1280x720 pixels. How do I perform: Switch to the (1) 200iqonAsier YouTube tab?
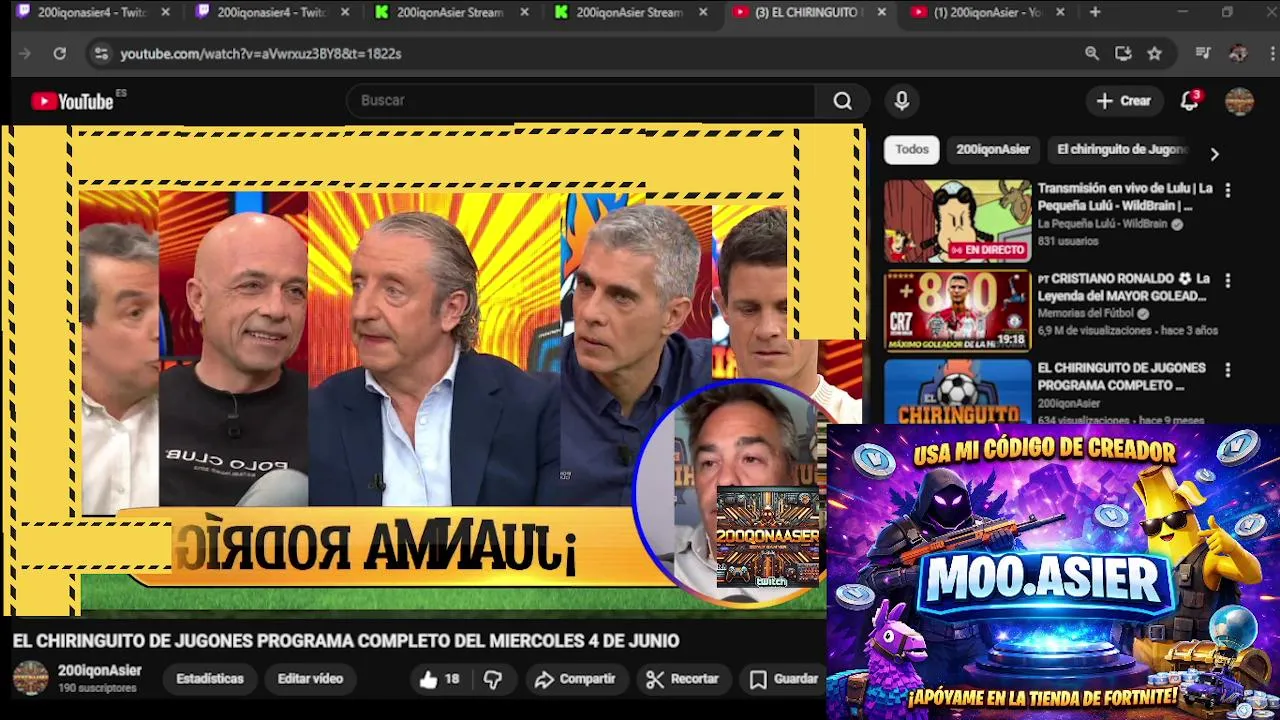tap(986, 12)
